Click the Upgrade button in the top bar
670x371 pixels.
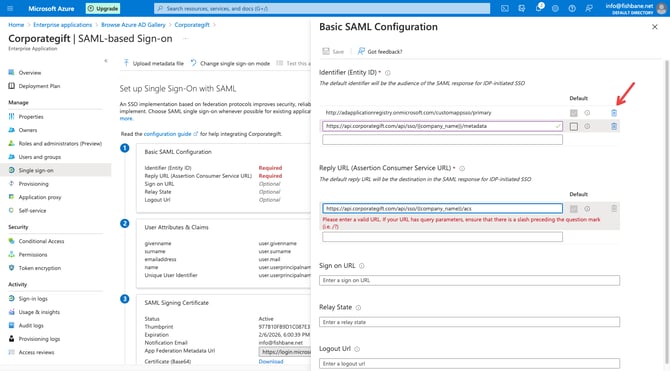click(103, 9)
